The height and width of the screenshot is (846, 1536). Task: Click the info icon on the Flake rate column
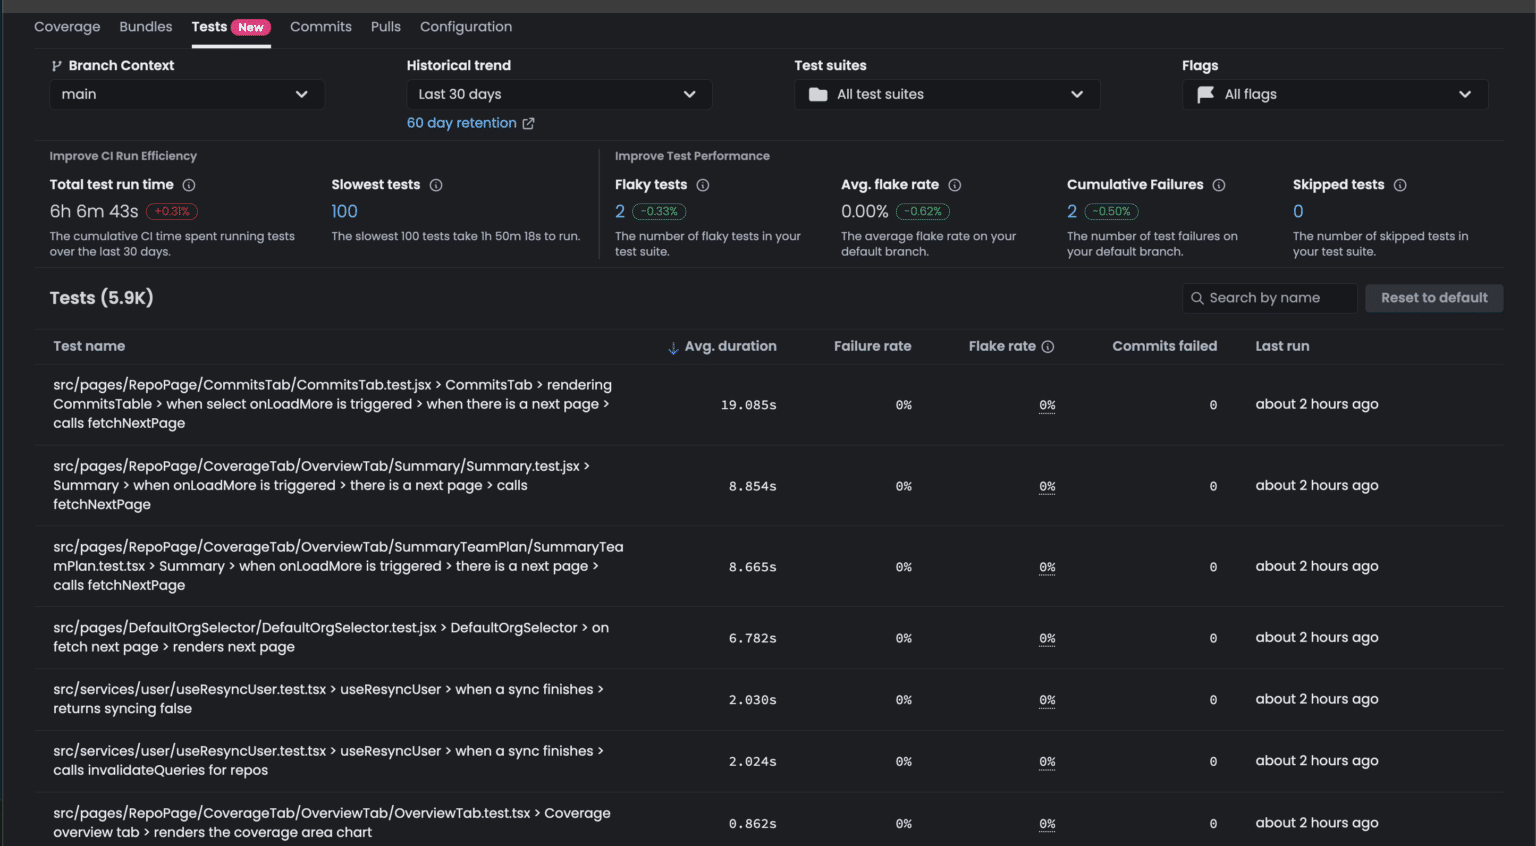(x=1046, y=346)
